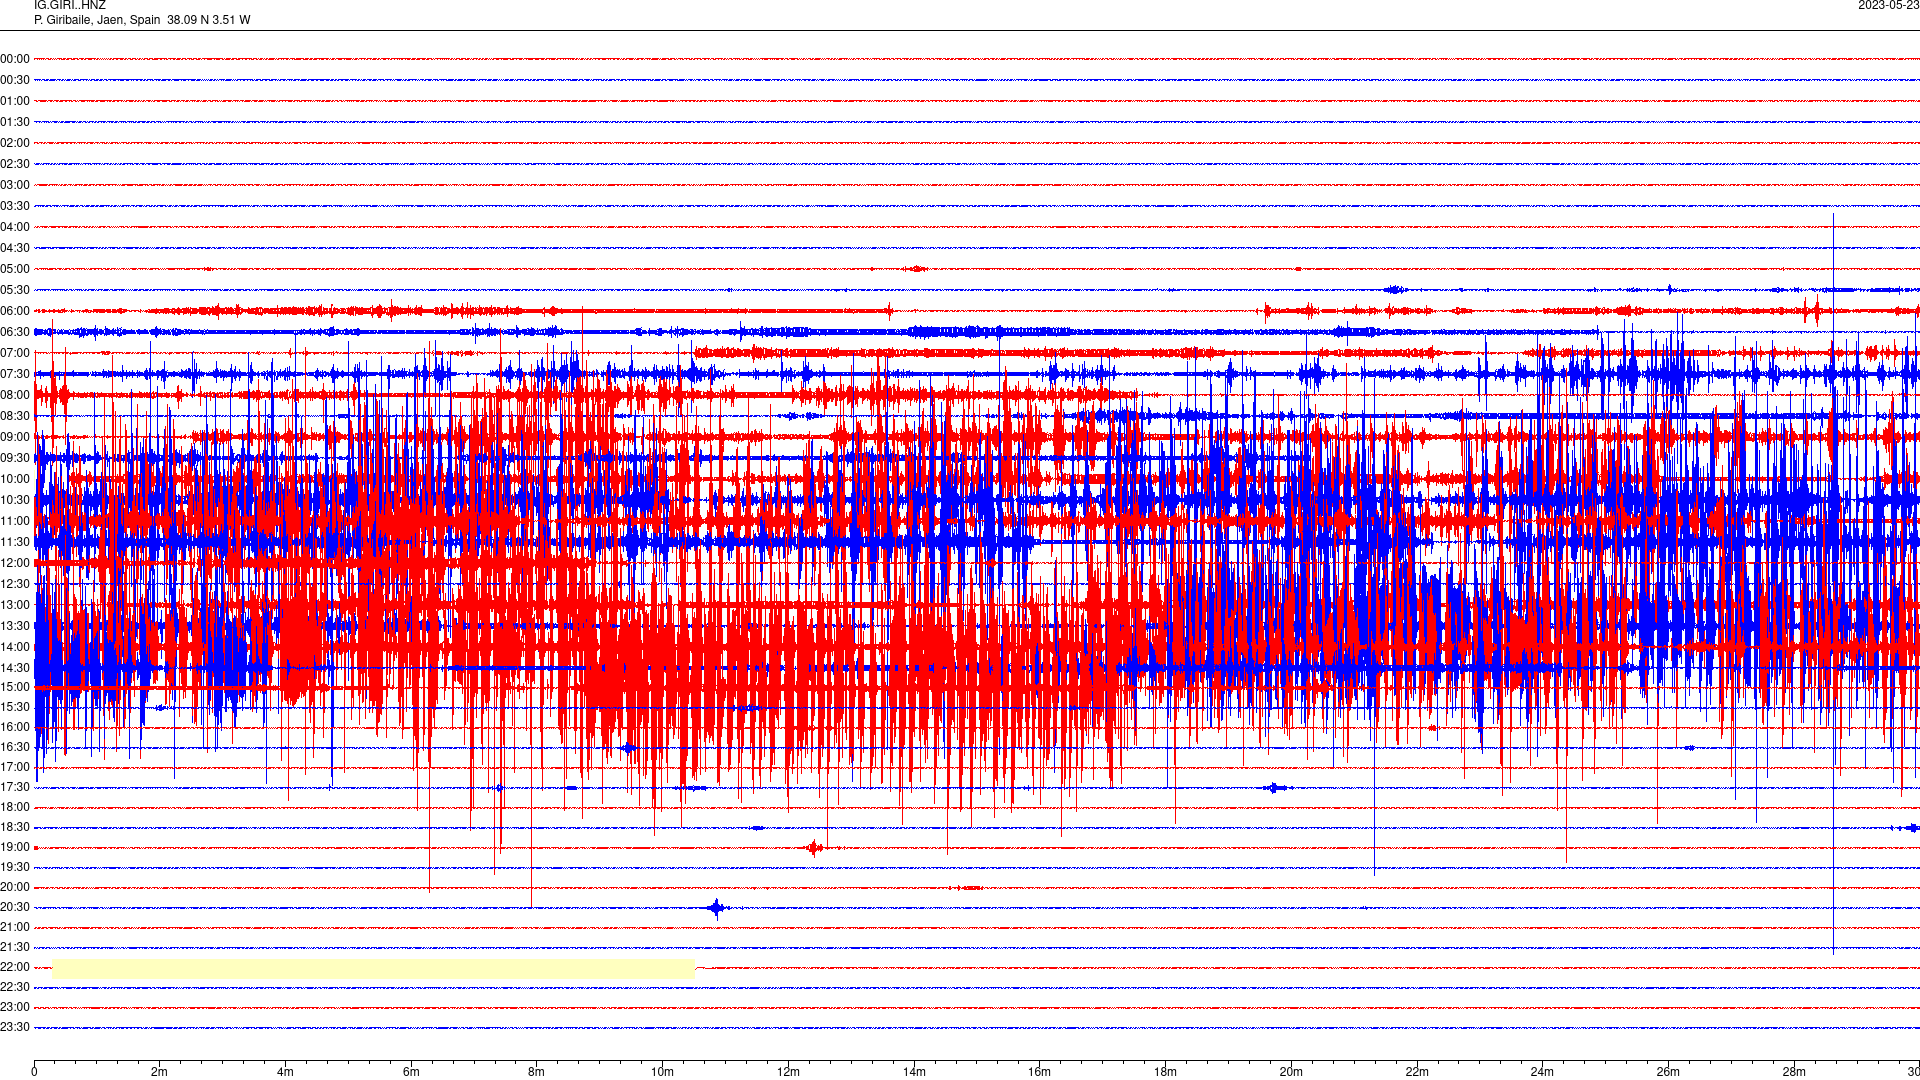This screenshot has height=1080, width=1920.
Task: Select the 05:00 time row label
Action: pyautogui.click(x=15, y=269)
